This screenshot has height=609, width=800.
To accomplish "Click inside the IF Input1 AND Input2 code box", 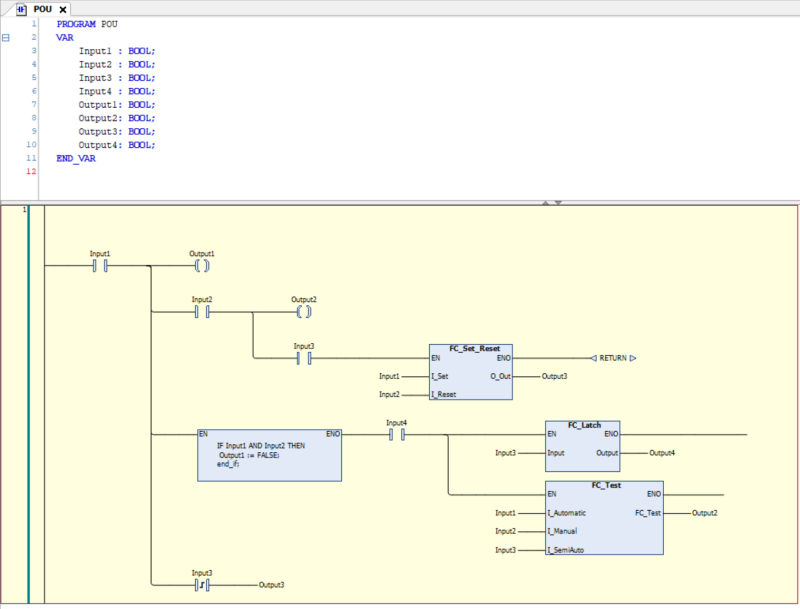I will pyautogui.click(x=269, y=455).
